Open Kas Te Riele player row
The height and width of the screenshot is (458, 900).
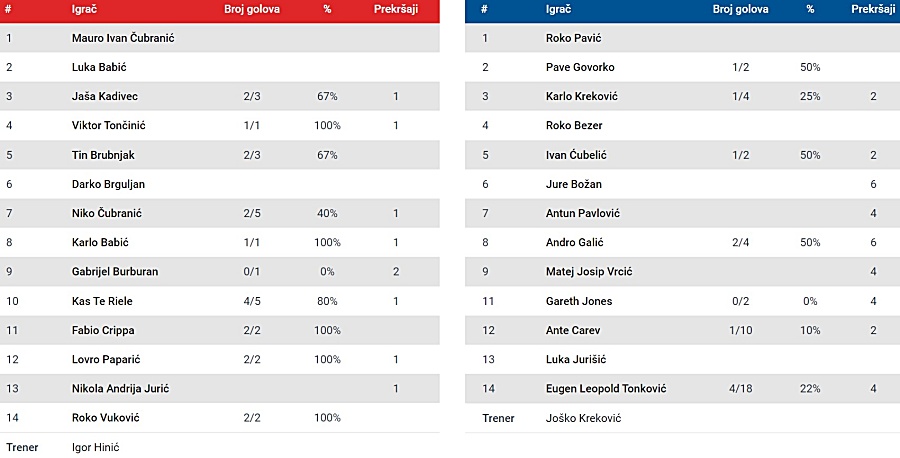click(x=220, y=301)
